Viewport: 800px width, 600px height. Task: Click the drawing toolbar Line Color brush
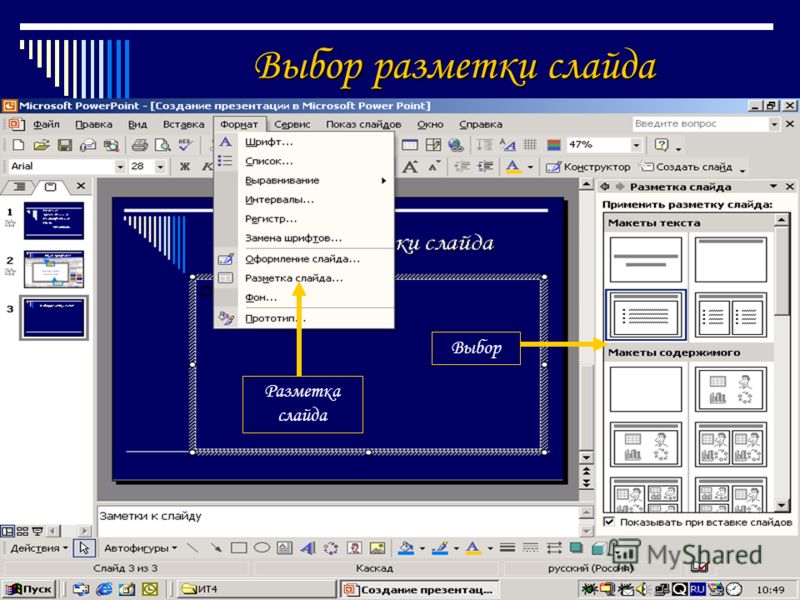point(439,548)
